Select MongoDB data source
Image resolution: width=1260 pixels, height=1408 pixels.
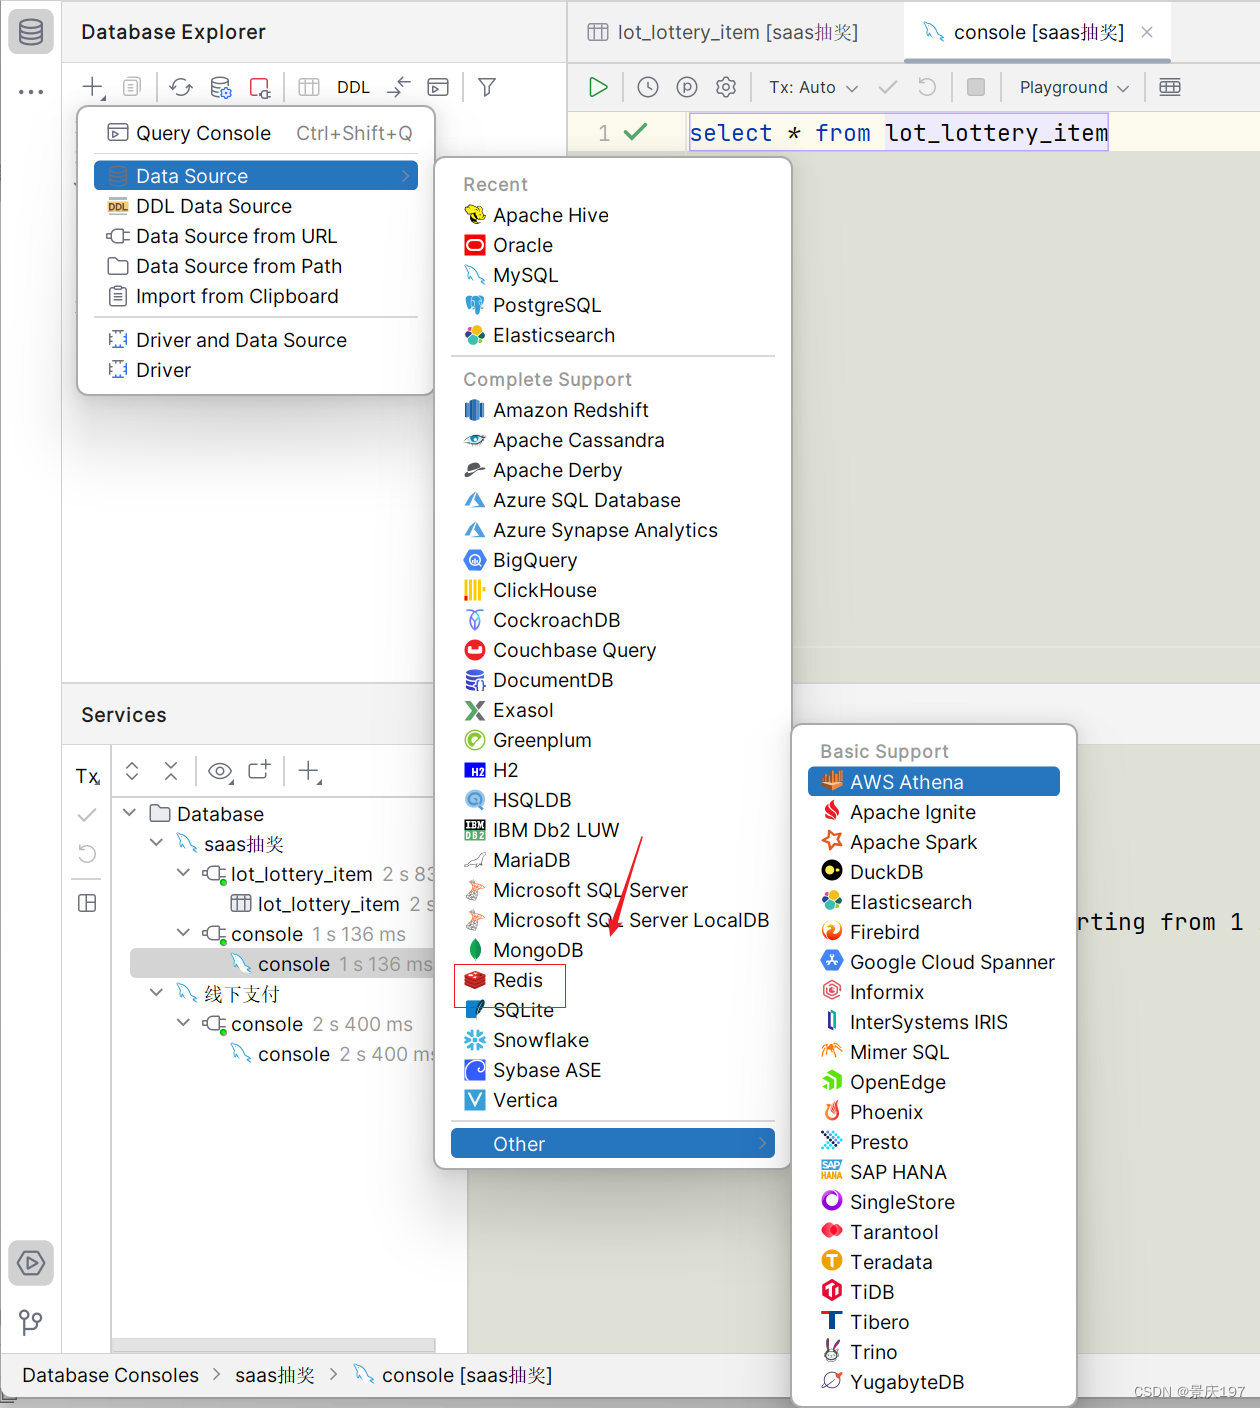[x=613, y=950]
